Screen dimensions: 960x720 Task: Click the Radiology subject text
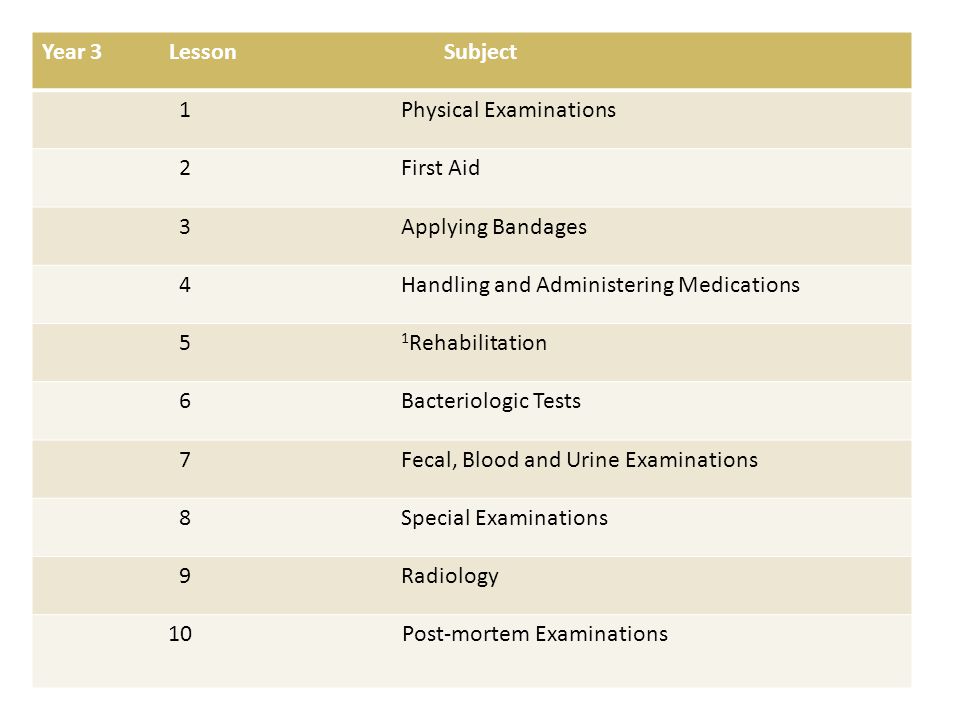(449, 576)
